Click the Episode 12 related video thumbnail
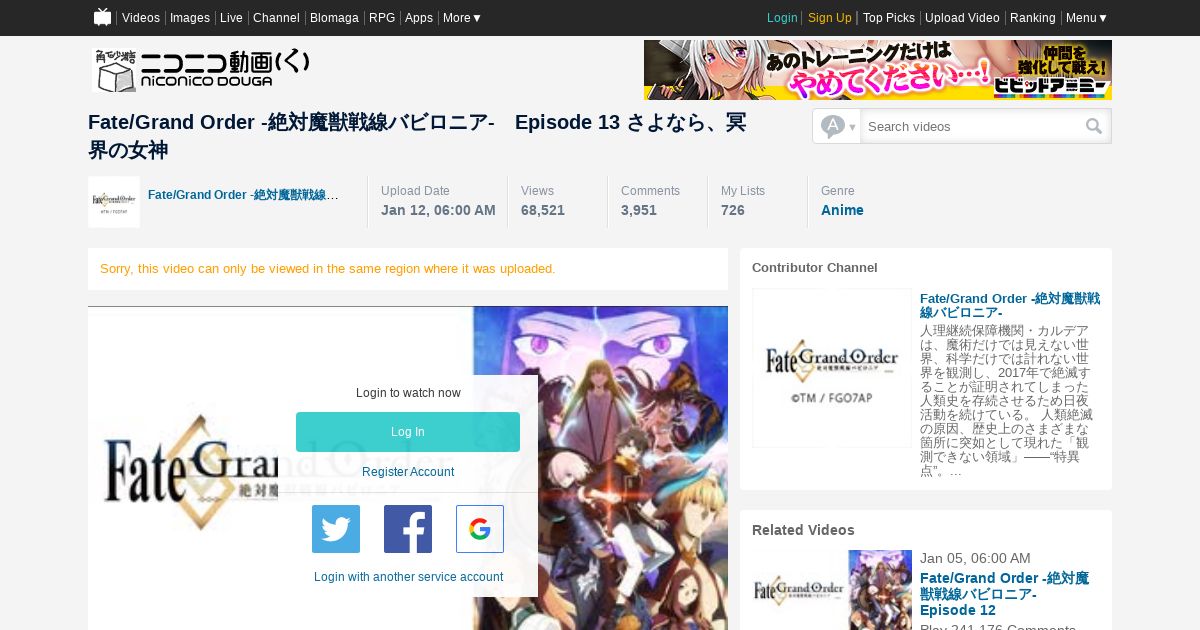 point(832,590)
